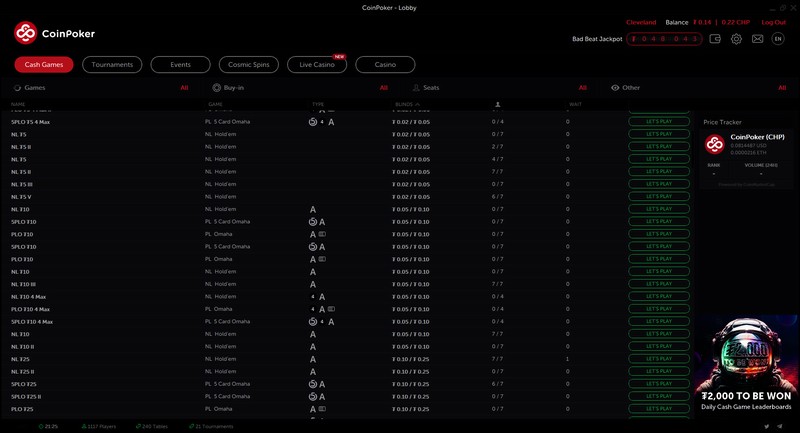Click the 4-max icon in NL ₮10 4 Max row

pos(313,297)
